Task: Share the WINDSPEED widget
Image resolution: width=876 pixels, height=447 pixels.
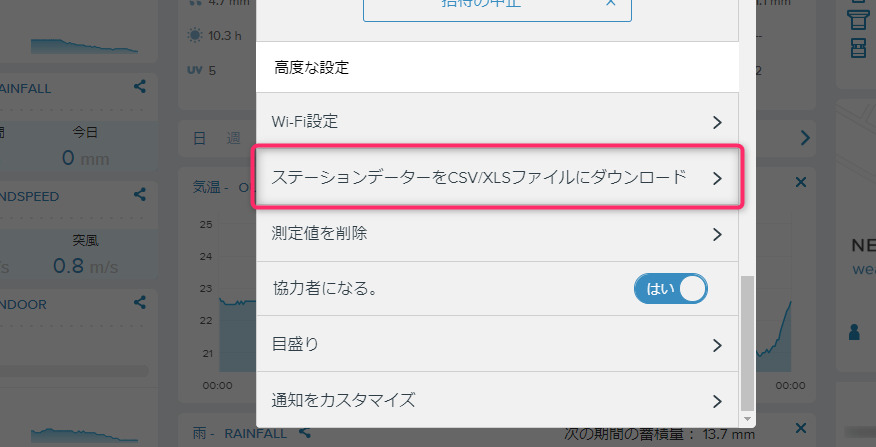Action: [x=140, y=194]
